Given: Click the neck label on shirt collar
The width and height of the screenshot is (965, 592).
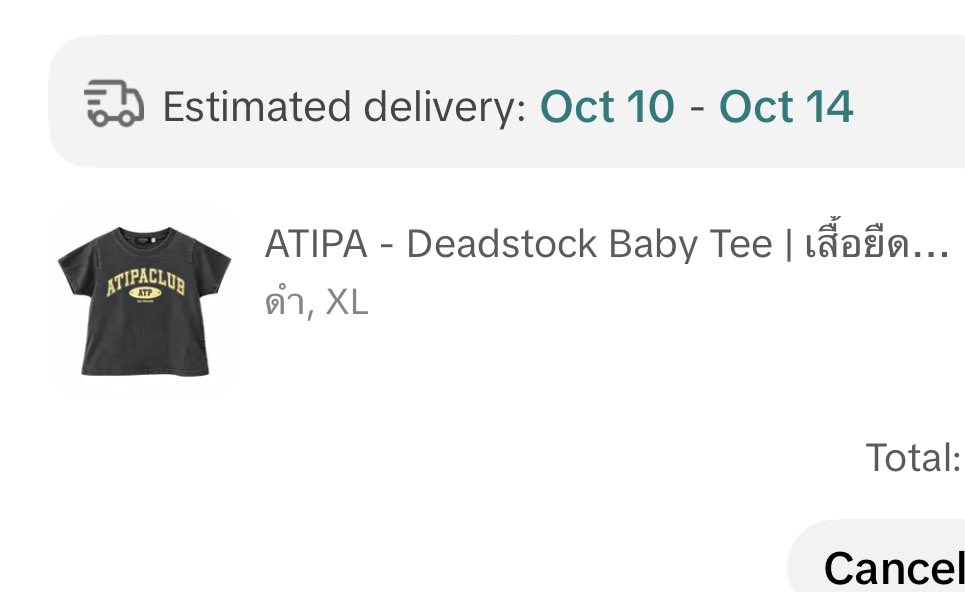Looking at the screenshot, I should click(x=146, y=239).
